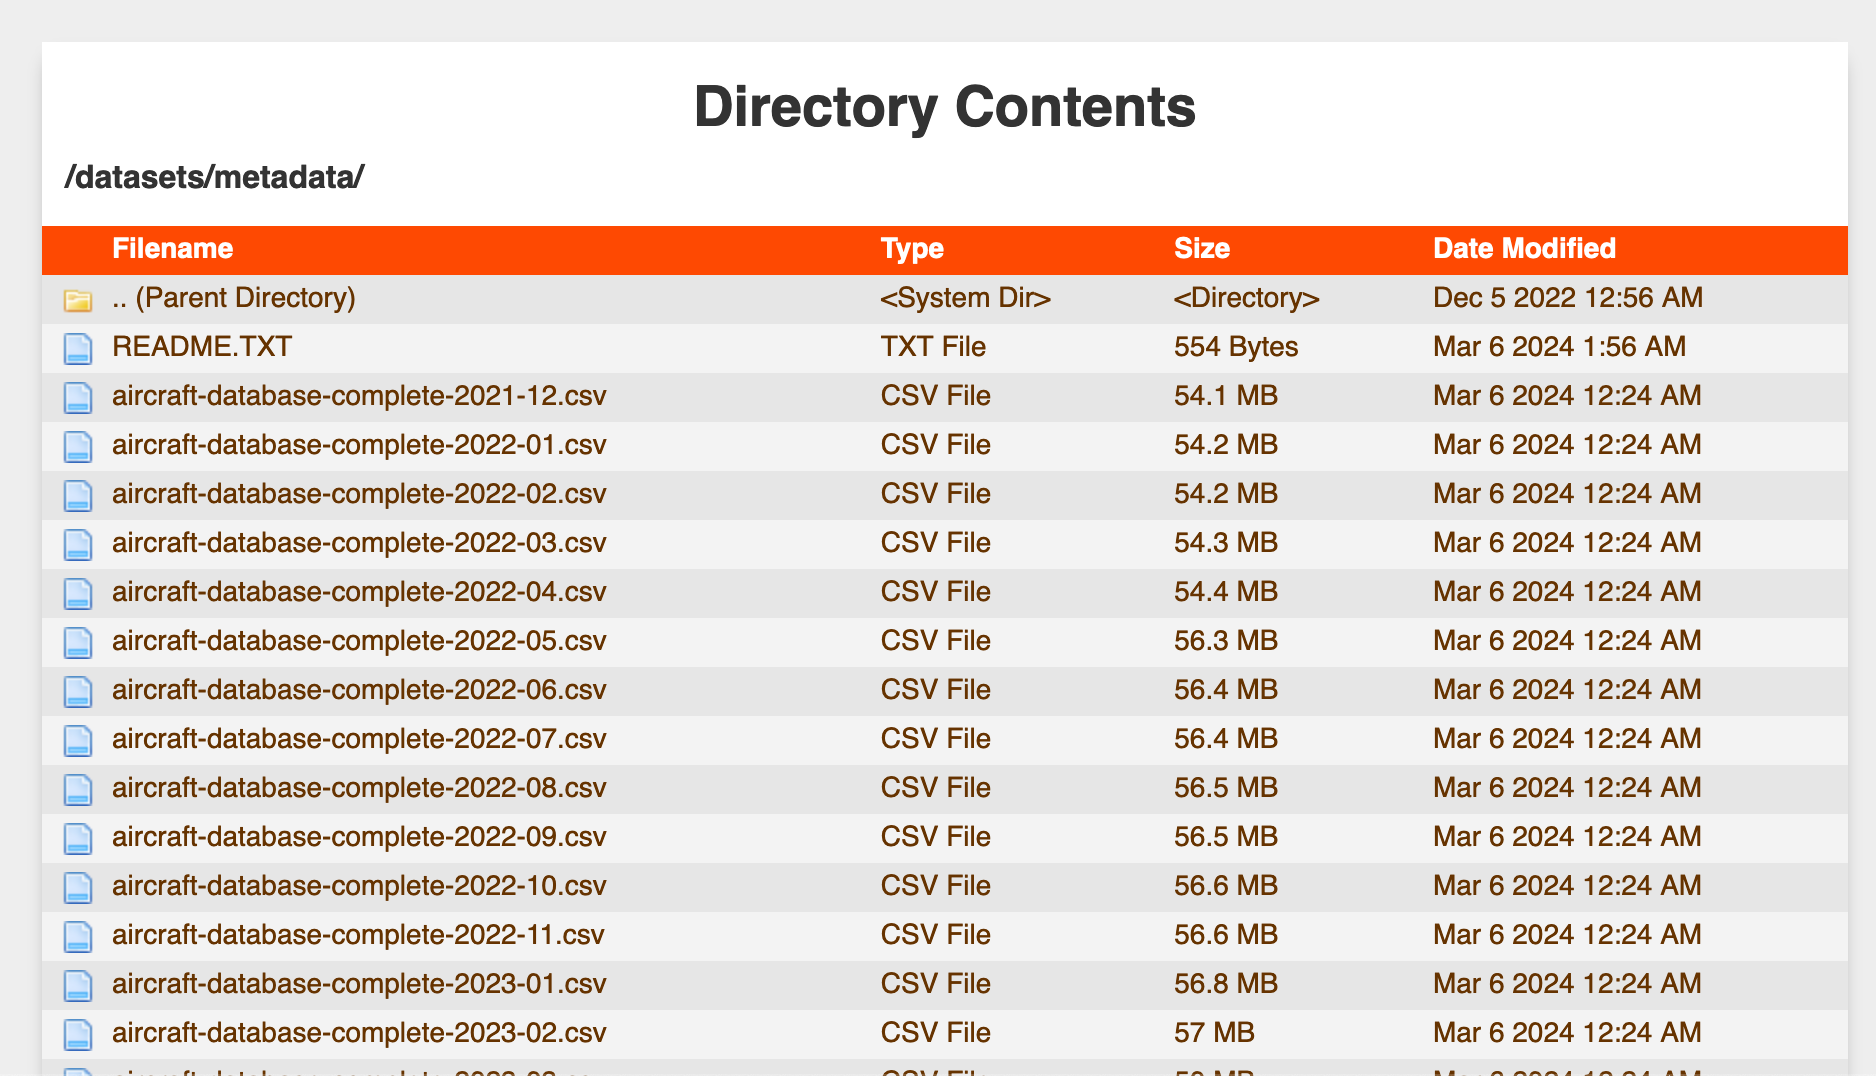
Task: Click file icon for aircraft-database-complete-2022-09.csv
Action: (78, 838)
